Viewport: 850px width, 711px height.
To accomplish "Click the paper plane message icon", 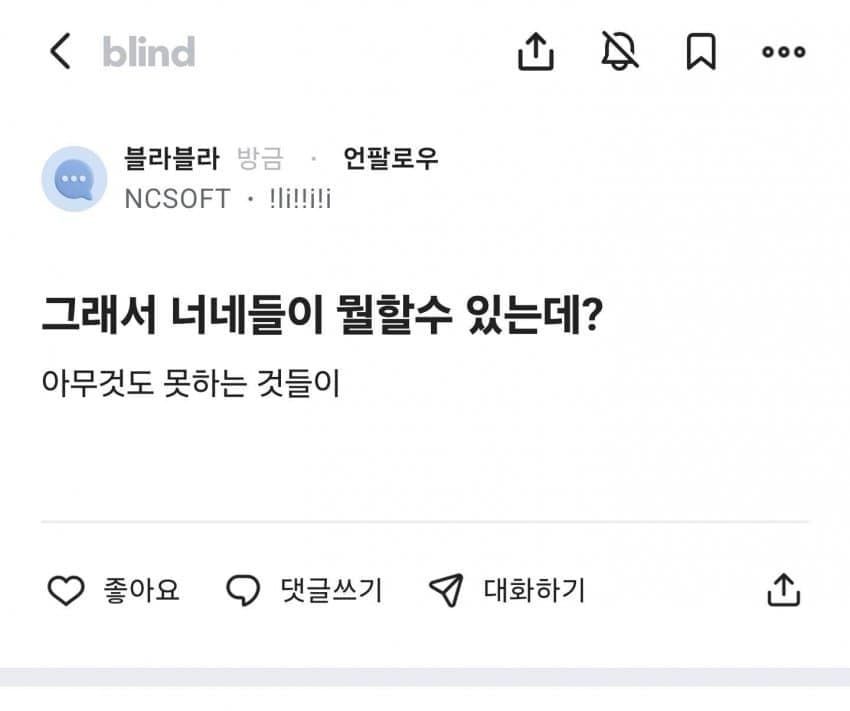I will (x=445, y=591).
